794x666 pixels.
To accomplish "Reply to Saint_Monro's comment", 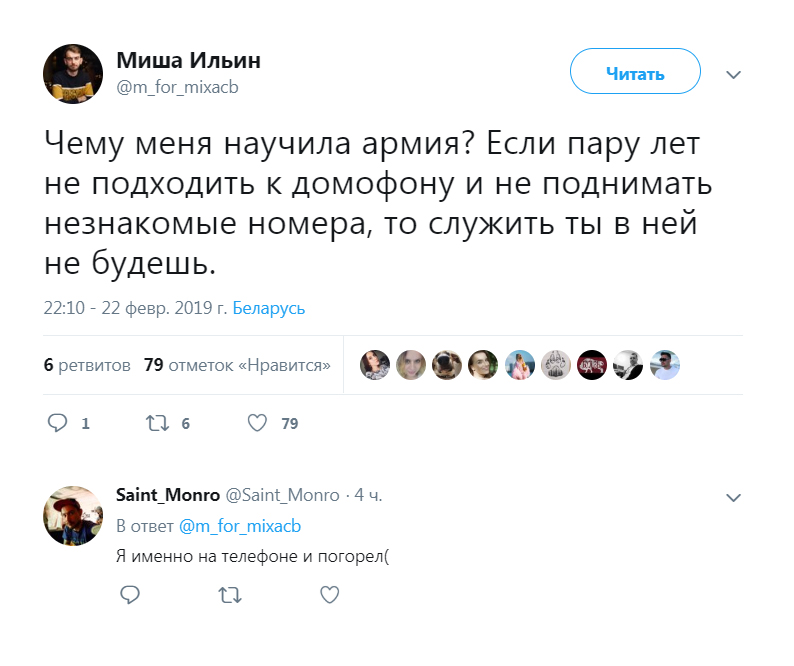I will click(x=129, y=595).
